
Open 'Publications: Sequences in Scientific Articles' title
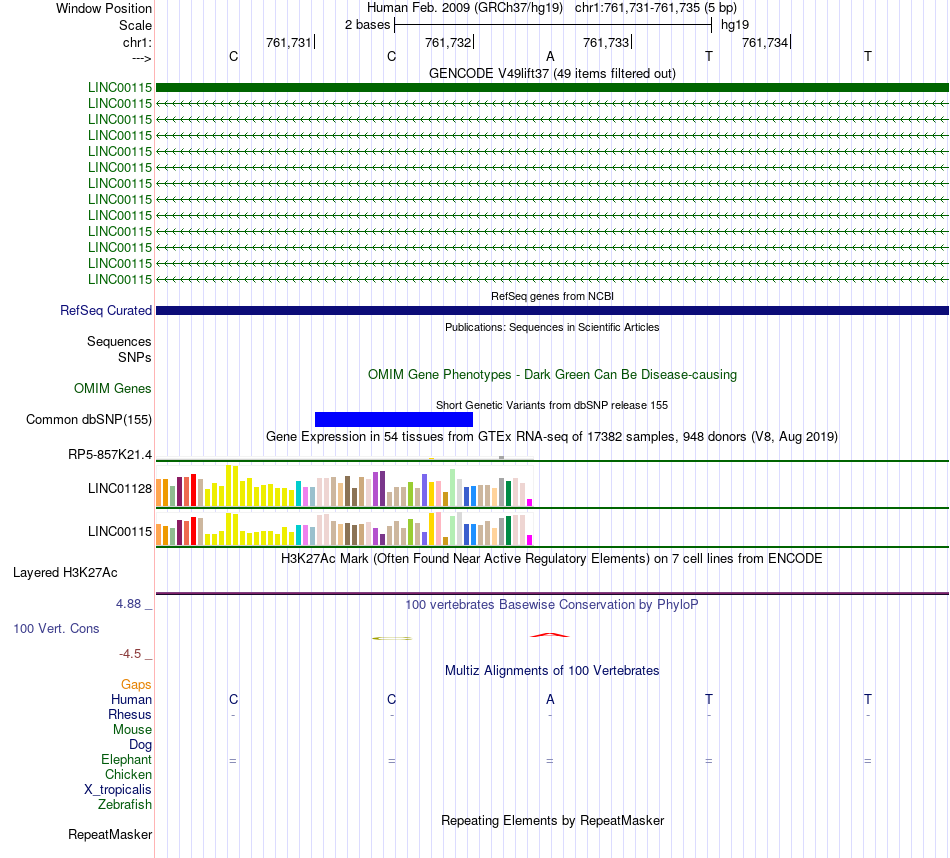(552, 327)
